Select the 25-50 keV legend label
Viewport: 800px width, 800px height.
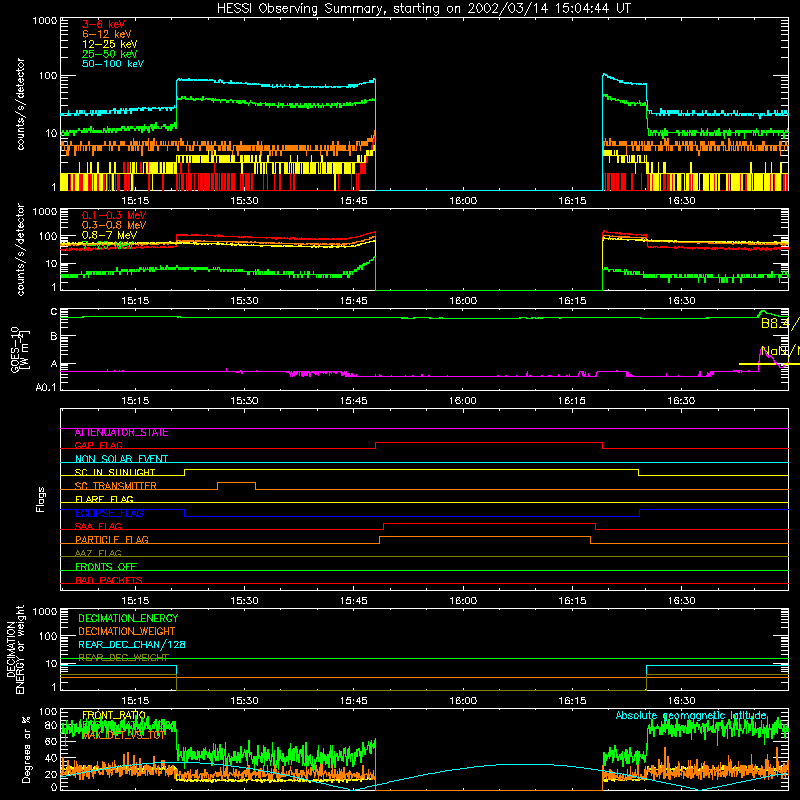coord(110,54)
